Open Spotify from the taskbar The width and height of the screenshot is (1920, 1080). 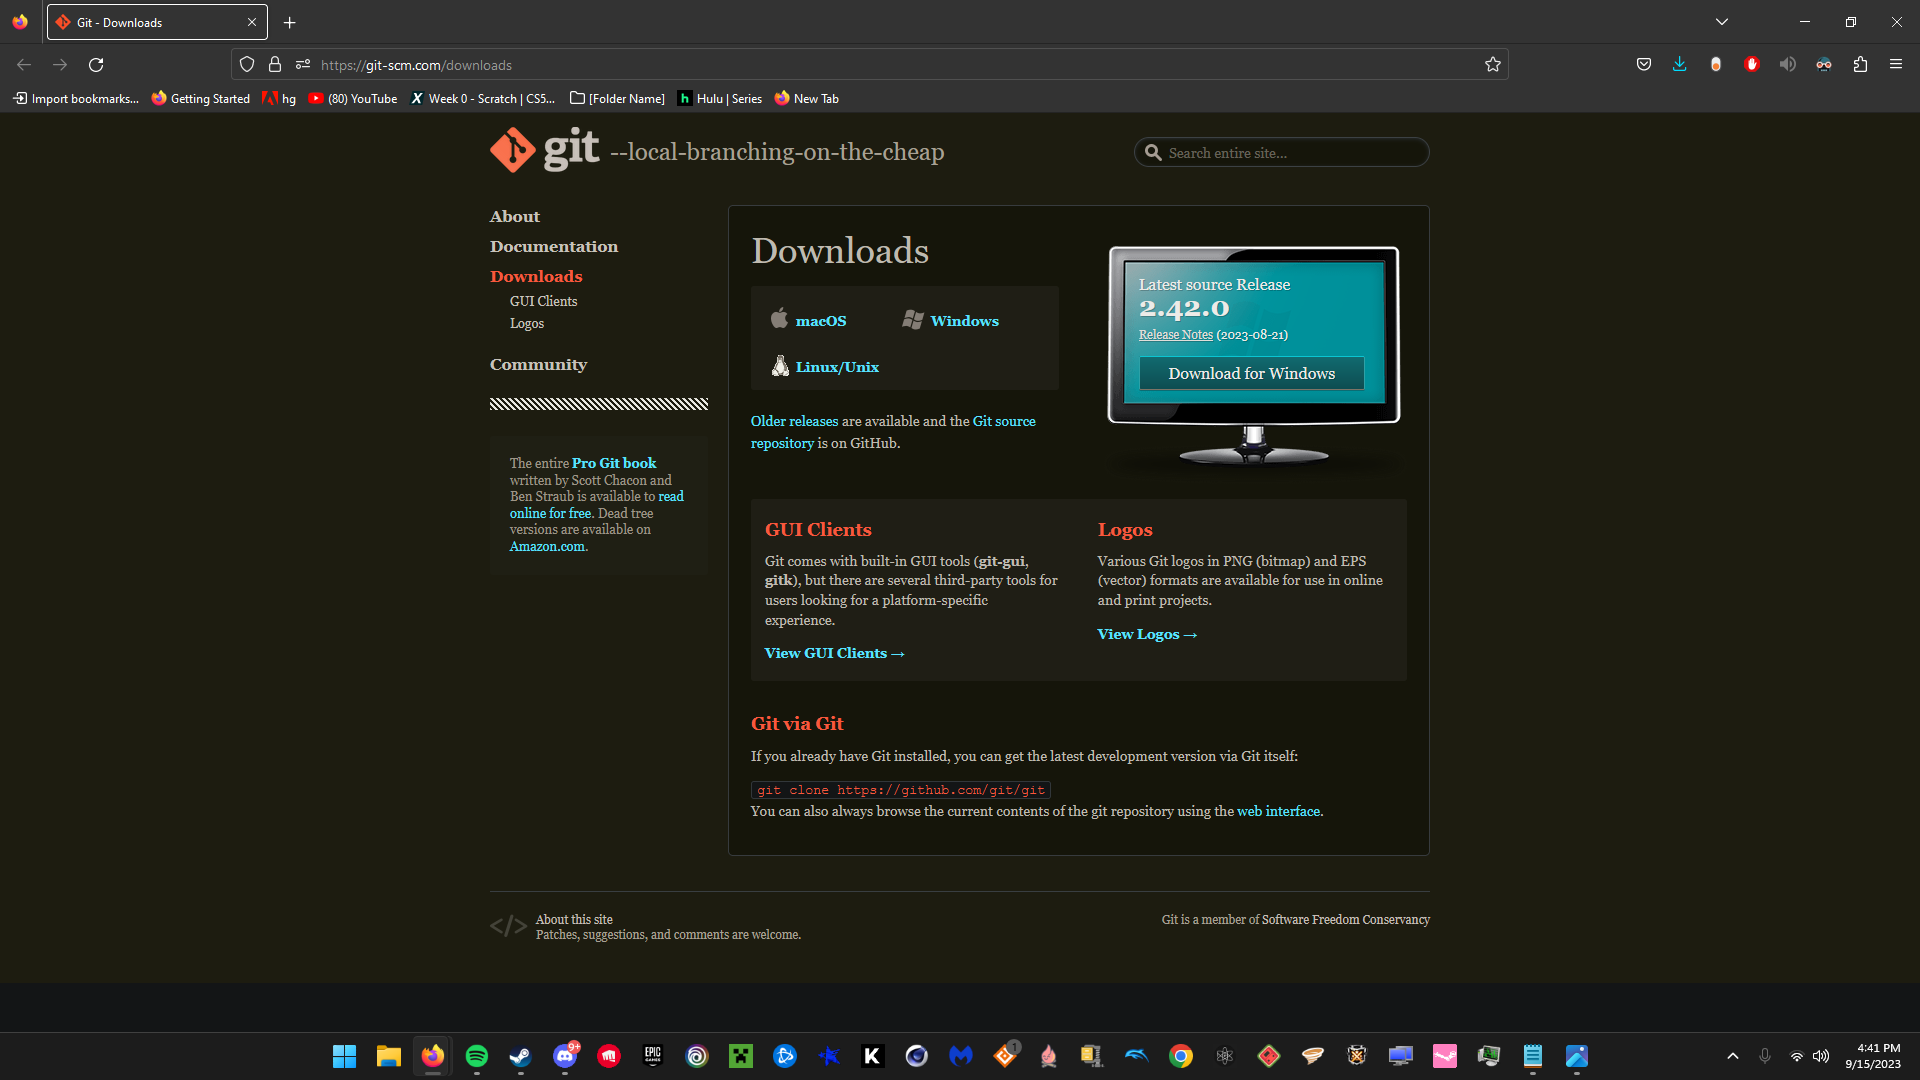pyautogui.click(x=477, y=1056)
